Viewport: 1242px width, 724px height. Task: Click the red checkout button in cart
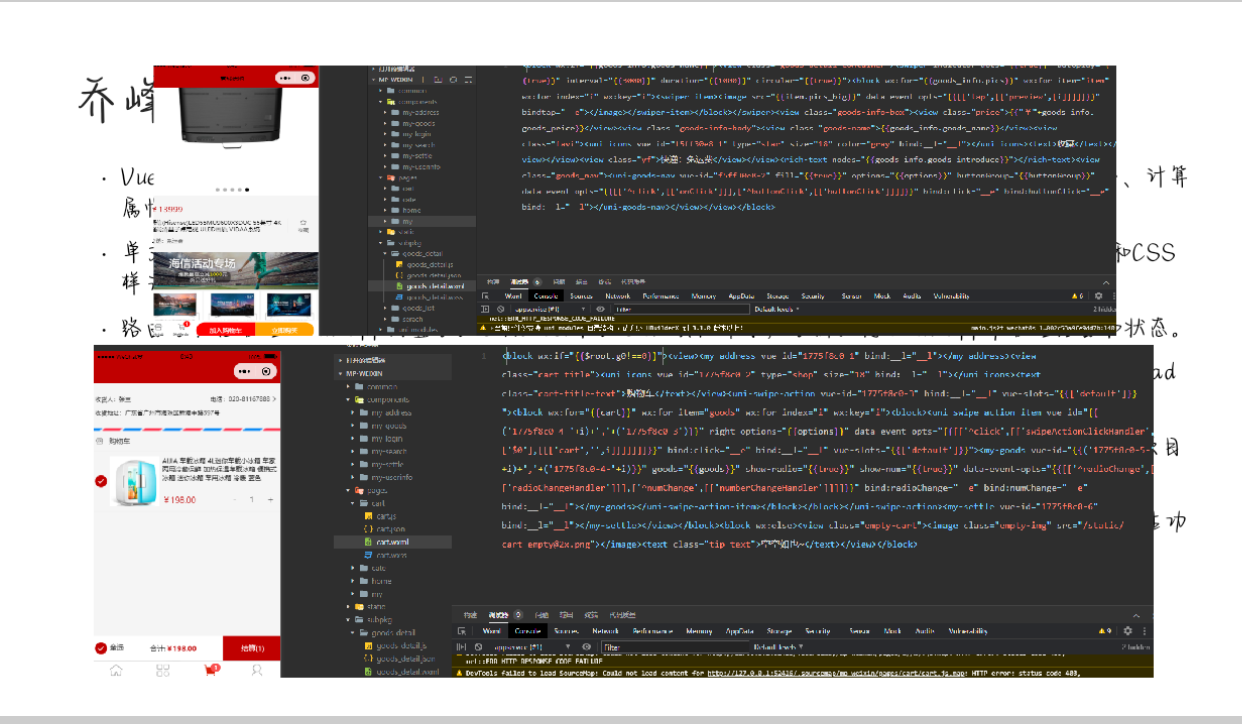coord(251,648)
